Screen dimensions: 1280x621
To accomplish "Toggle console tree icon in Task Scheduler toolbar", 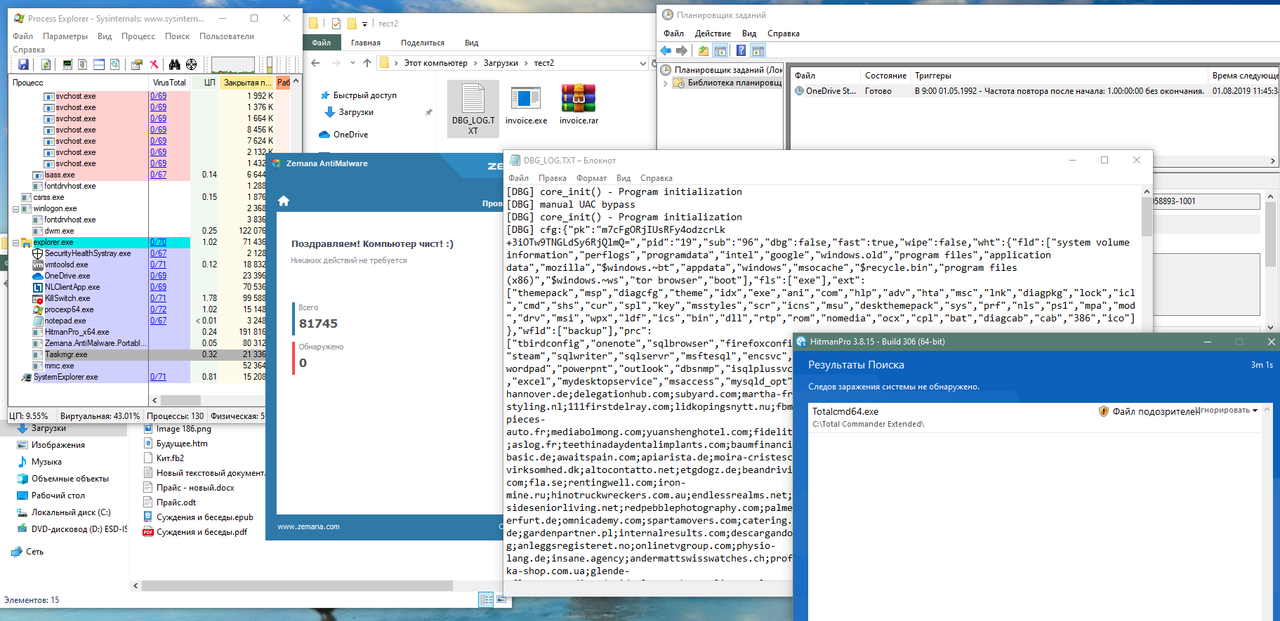I will point(720,50).
